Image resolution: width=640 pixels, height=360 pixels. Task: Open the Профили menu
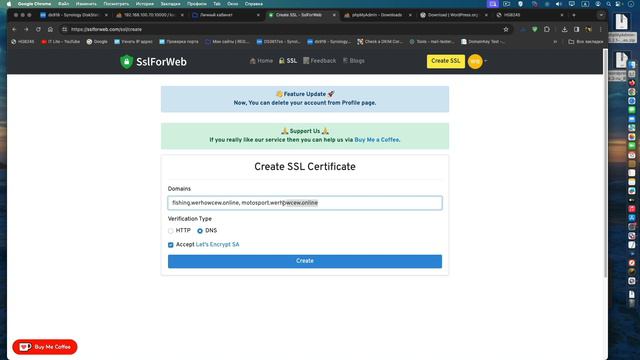[x=197, y=4]
